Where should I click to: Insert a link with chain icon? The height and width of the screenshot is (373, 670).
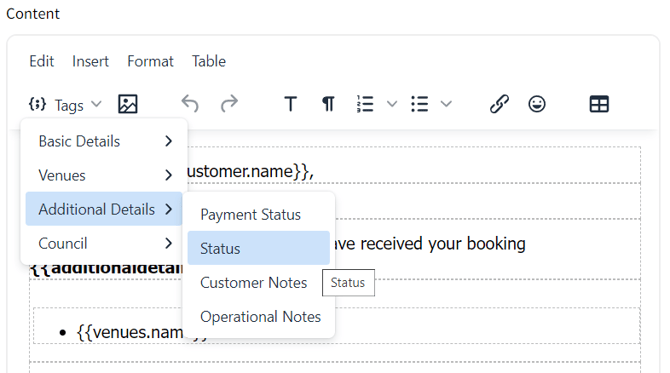pyautogui.click(x=499, y=104)
